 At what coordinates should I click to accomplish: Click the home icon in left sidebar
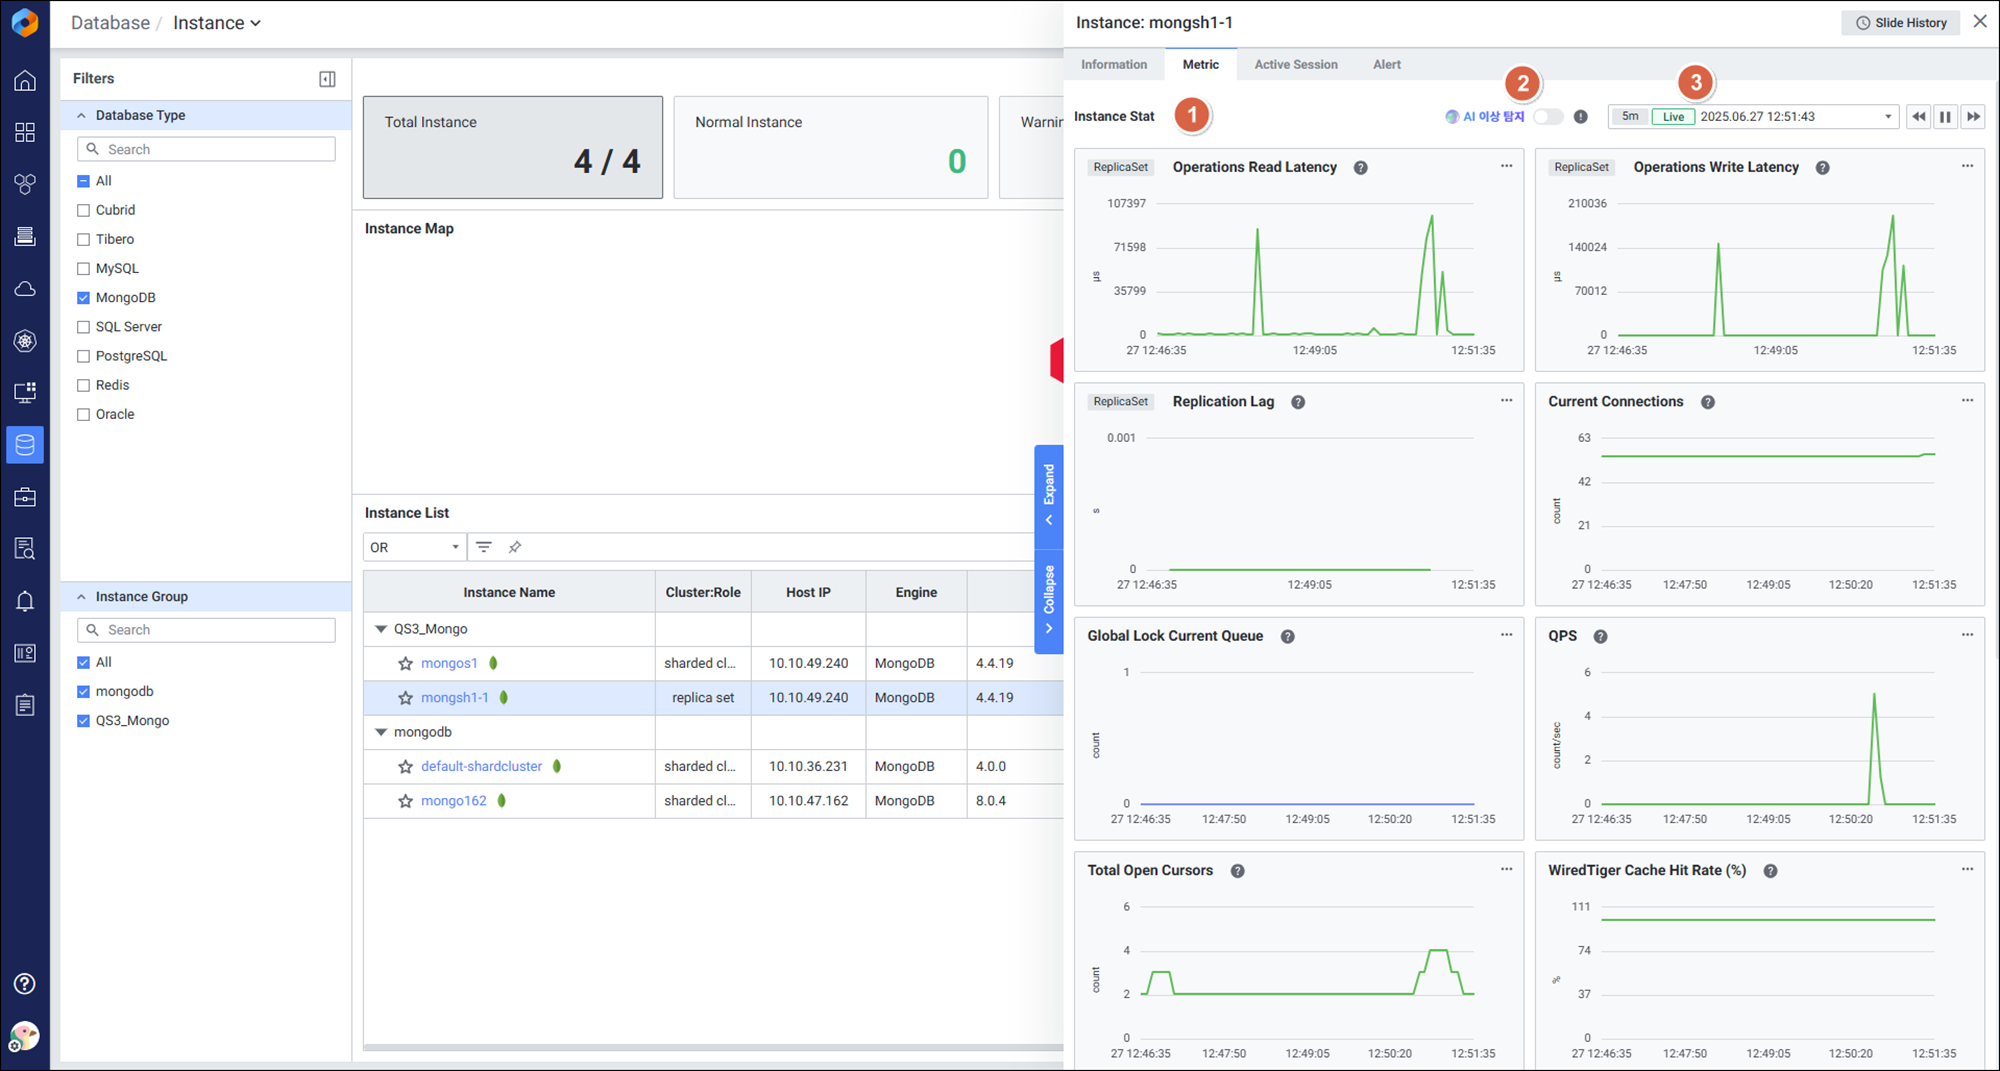tap(25, 81)
